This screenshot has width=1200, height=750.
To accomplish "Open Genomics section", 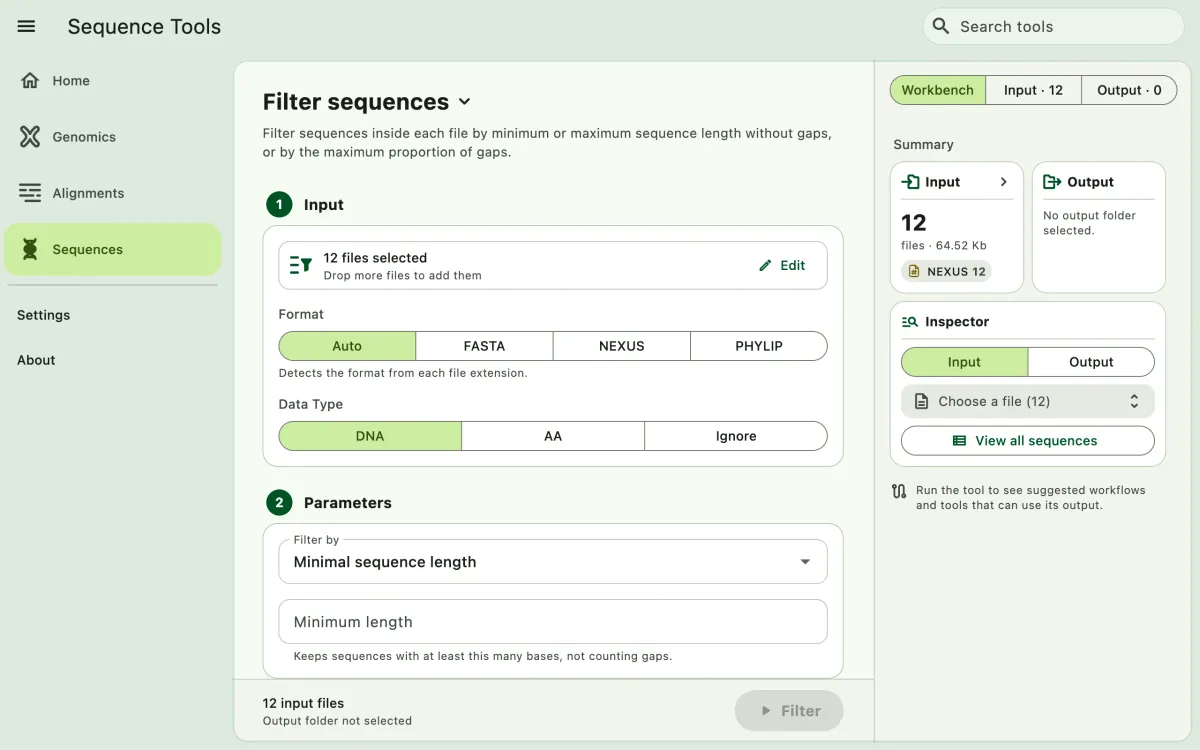I will [x=112, y=137].
